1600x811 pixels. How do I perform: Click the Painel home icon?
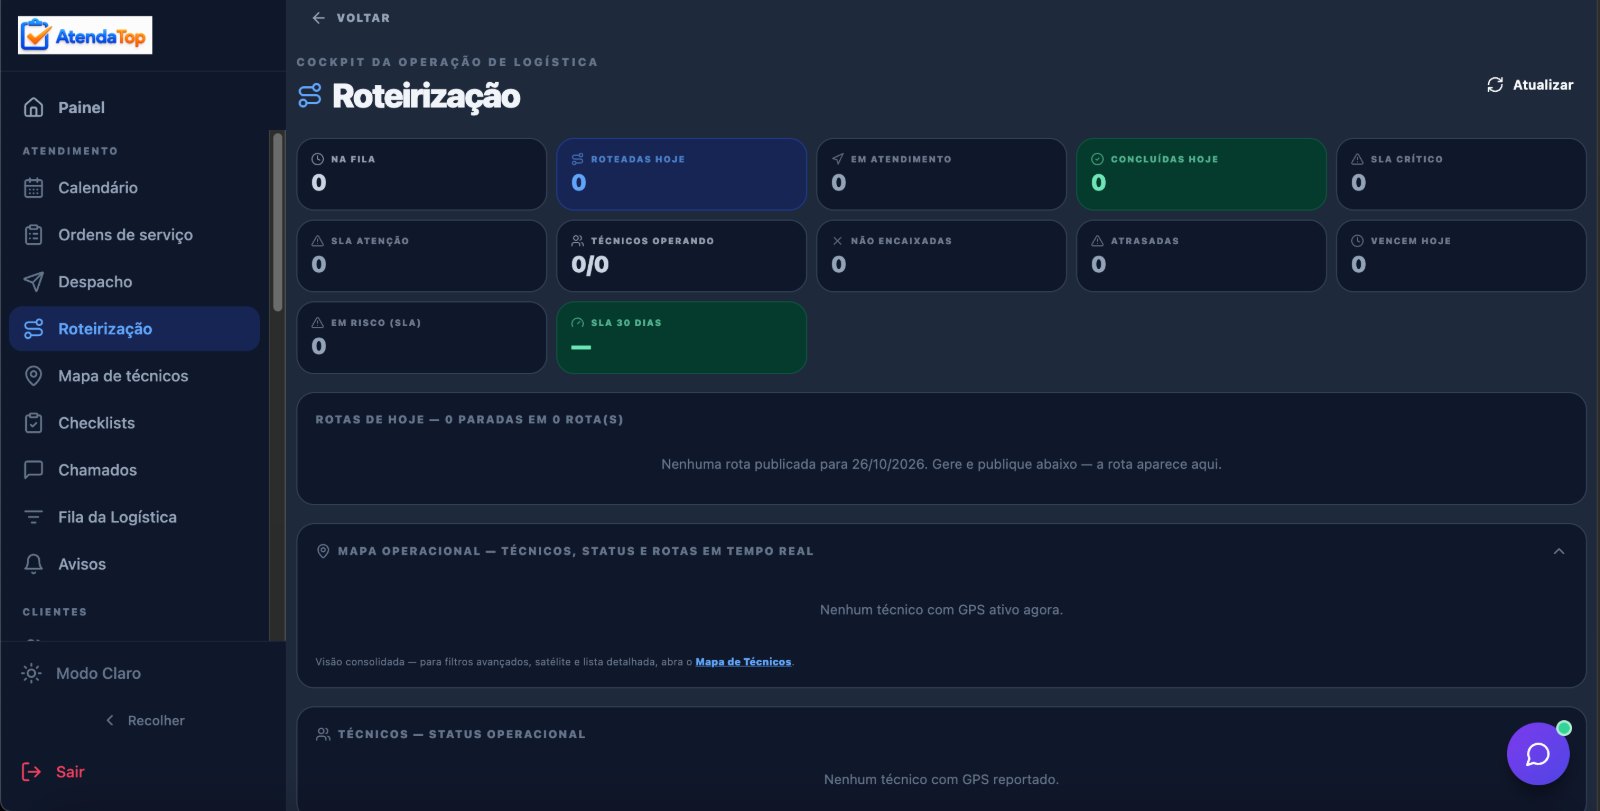33,107
